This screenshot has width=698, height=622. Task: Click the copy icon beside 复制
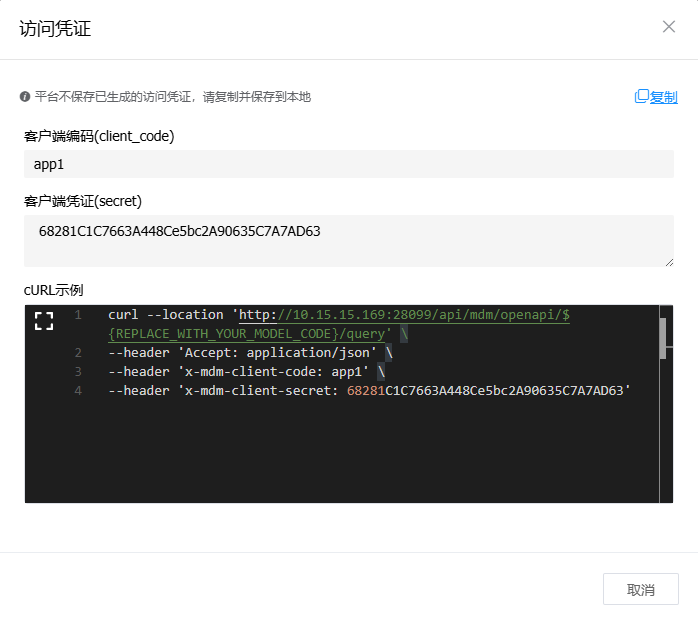(641, 97)
